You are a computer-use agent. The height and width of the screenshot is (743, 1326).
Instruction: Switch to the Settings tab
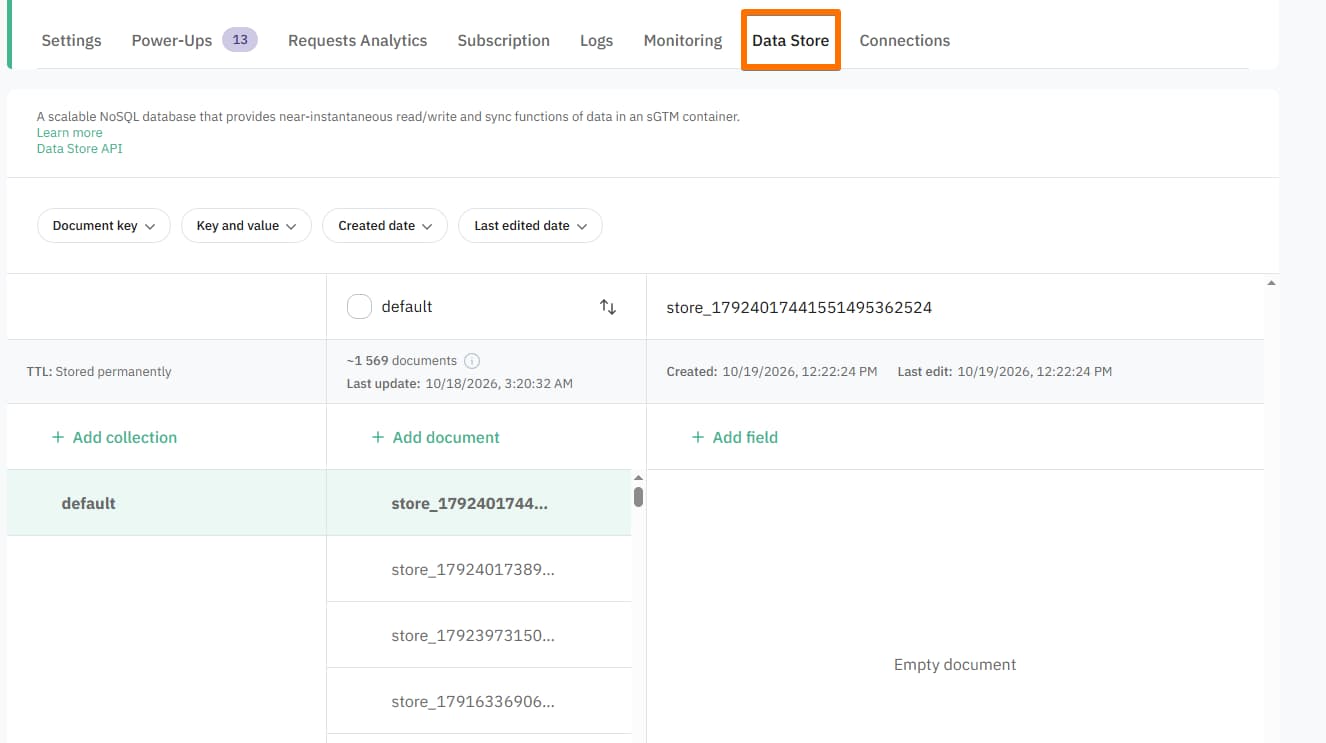71,41
